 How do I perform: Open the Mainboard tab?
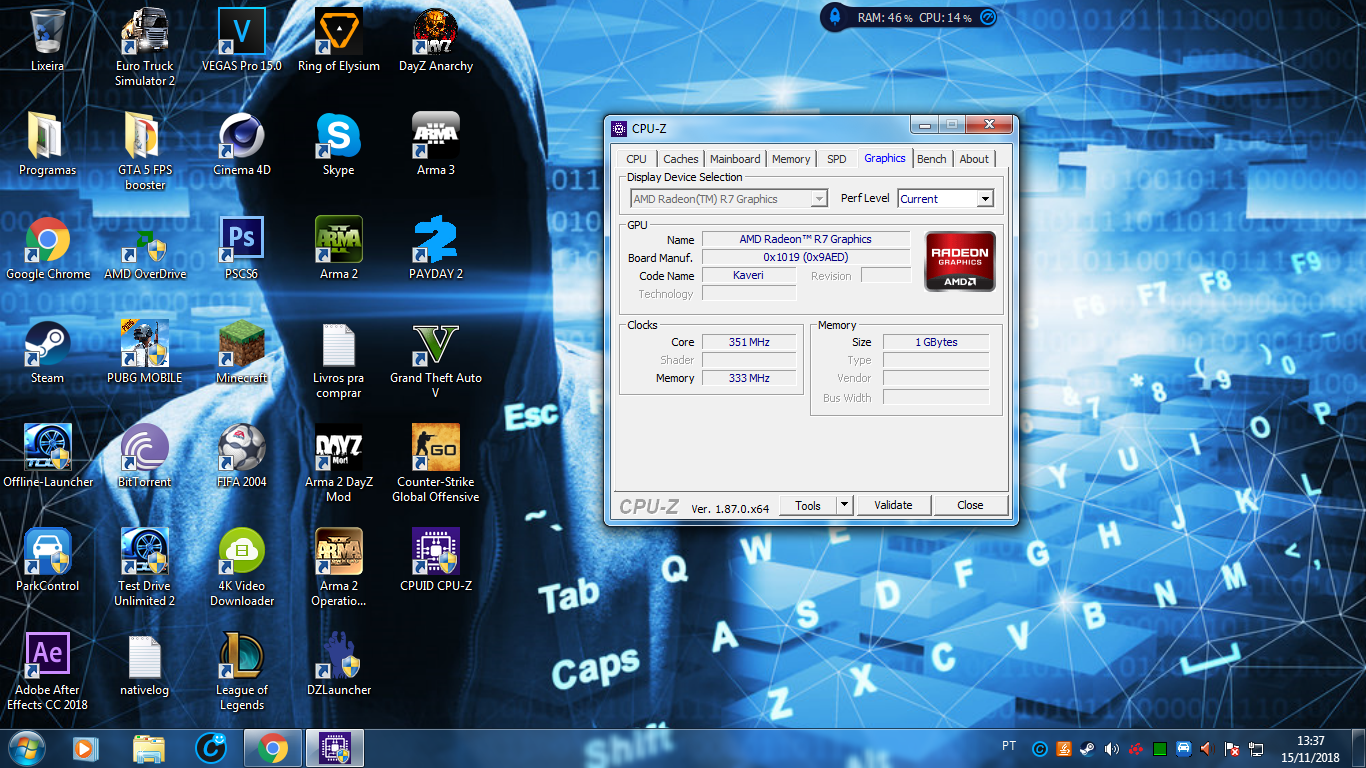[735, 159]
